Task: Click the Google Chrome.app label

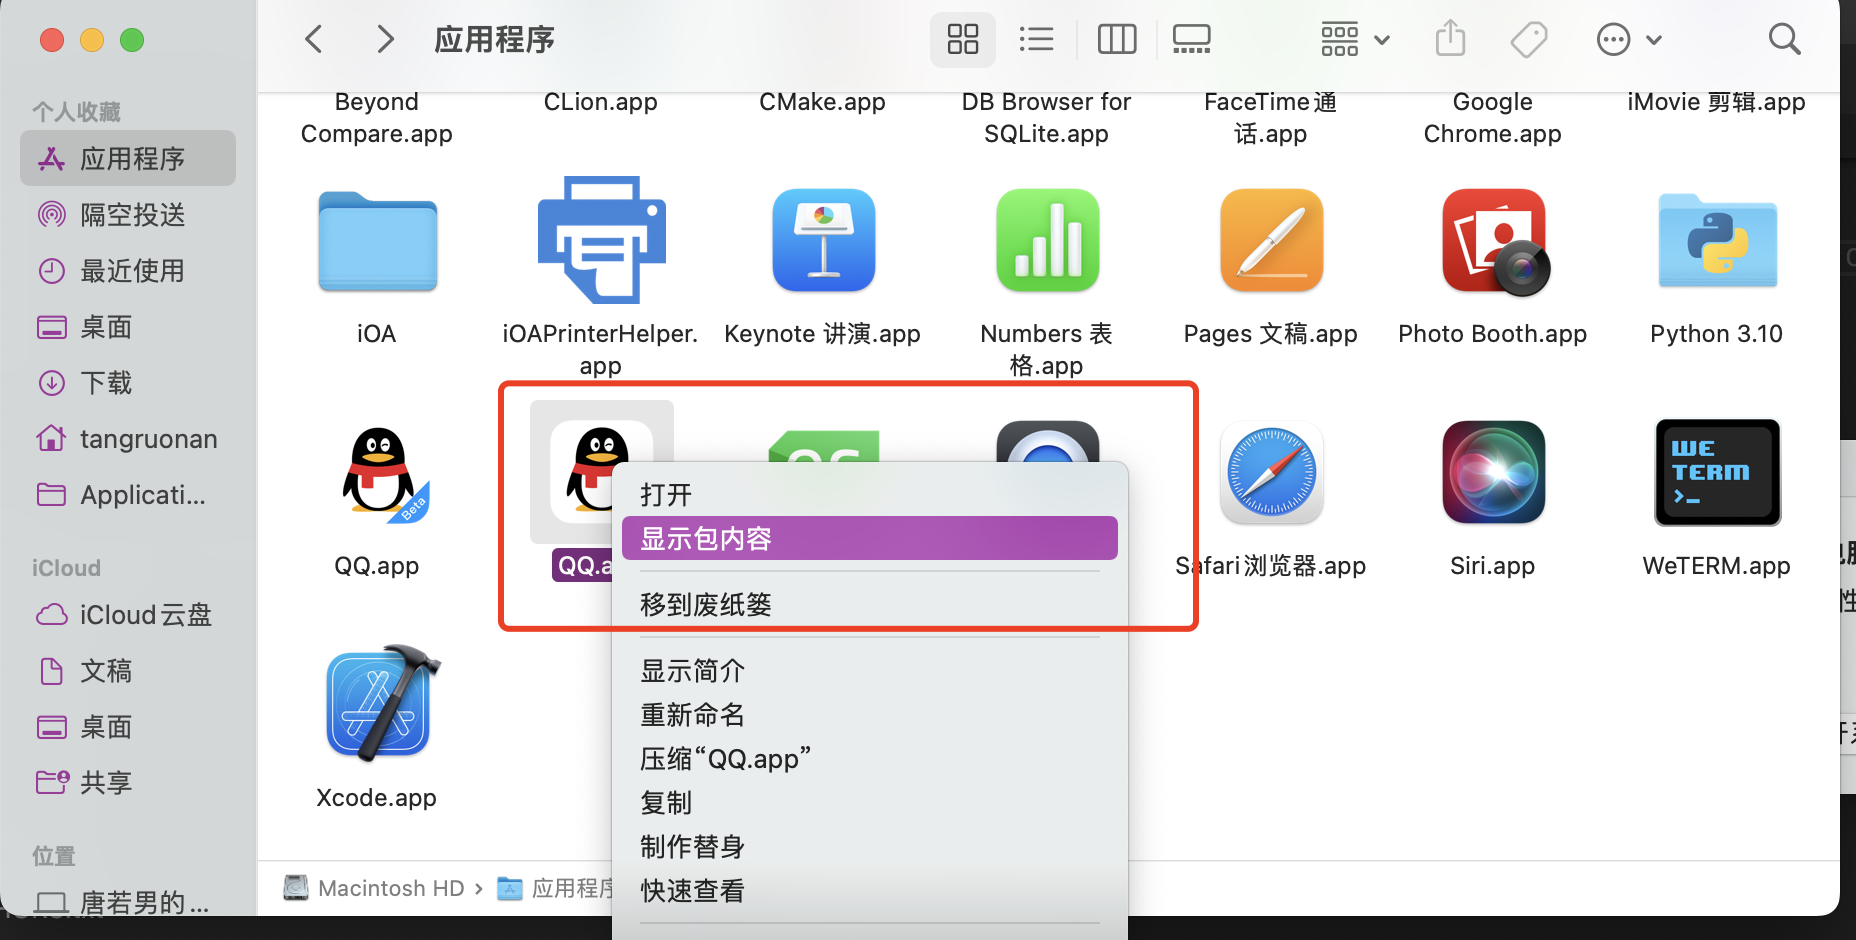Action: tap(1493, 117)
